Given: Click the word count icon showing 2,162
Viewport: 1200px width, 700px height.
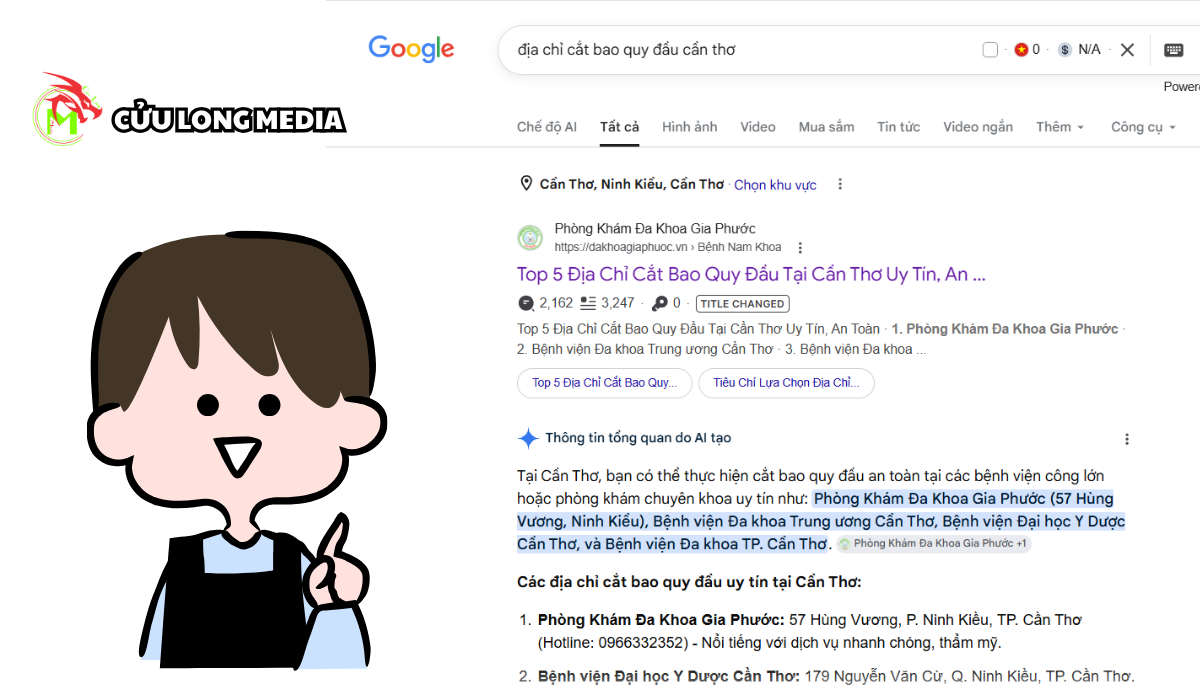Looking at the screenshot, I should (526, 303).
